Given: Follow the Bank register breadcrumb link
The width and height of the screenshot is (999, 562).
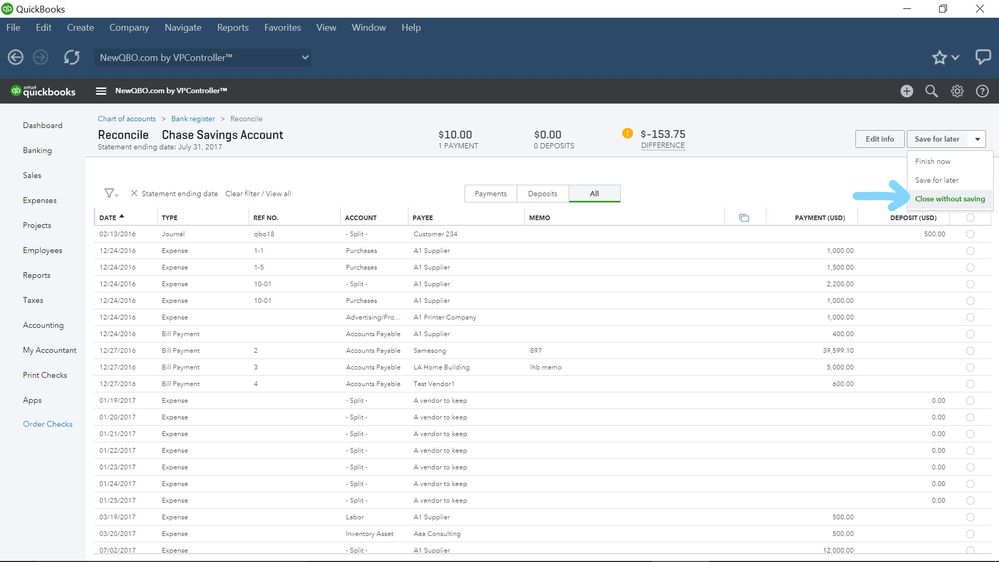Looking at the screenshot, I should click(x=192, y=119).
